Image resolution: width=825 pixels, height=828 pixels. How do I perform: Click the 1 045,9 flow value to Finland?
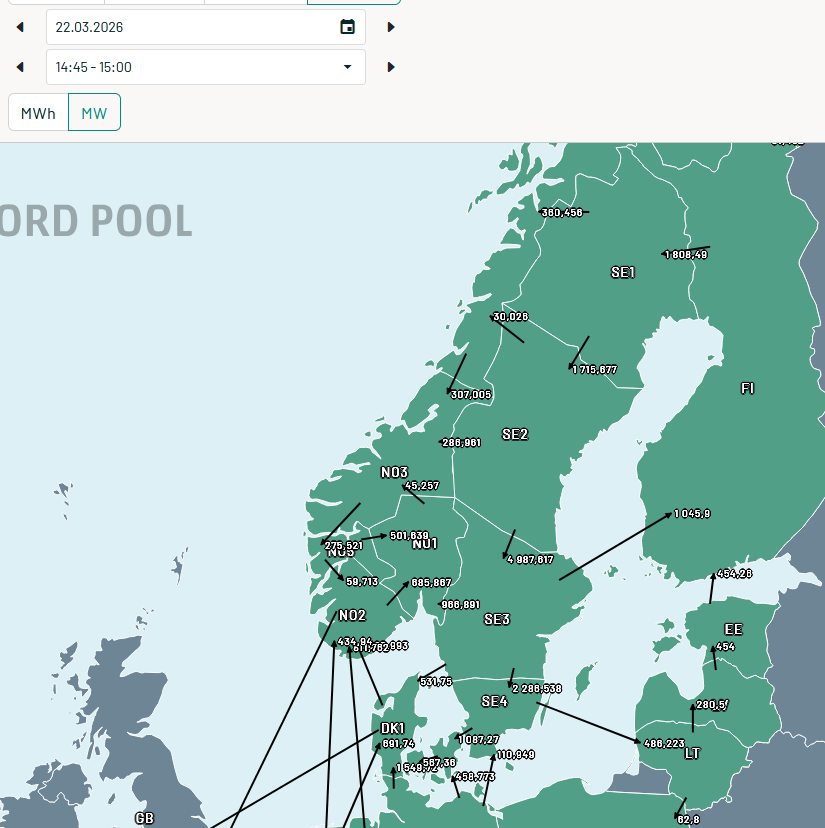pyautogui.click(x=692, y=513)
